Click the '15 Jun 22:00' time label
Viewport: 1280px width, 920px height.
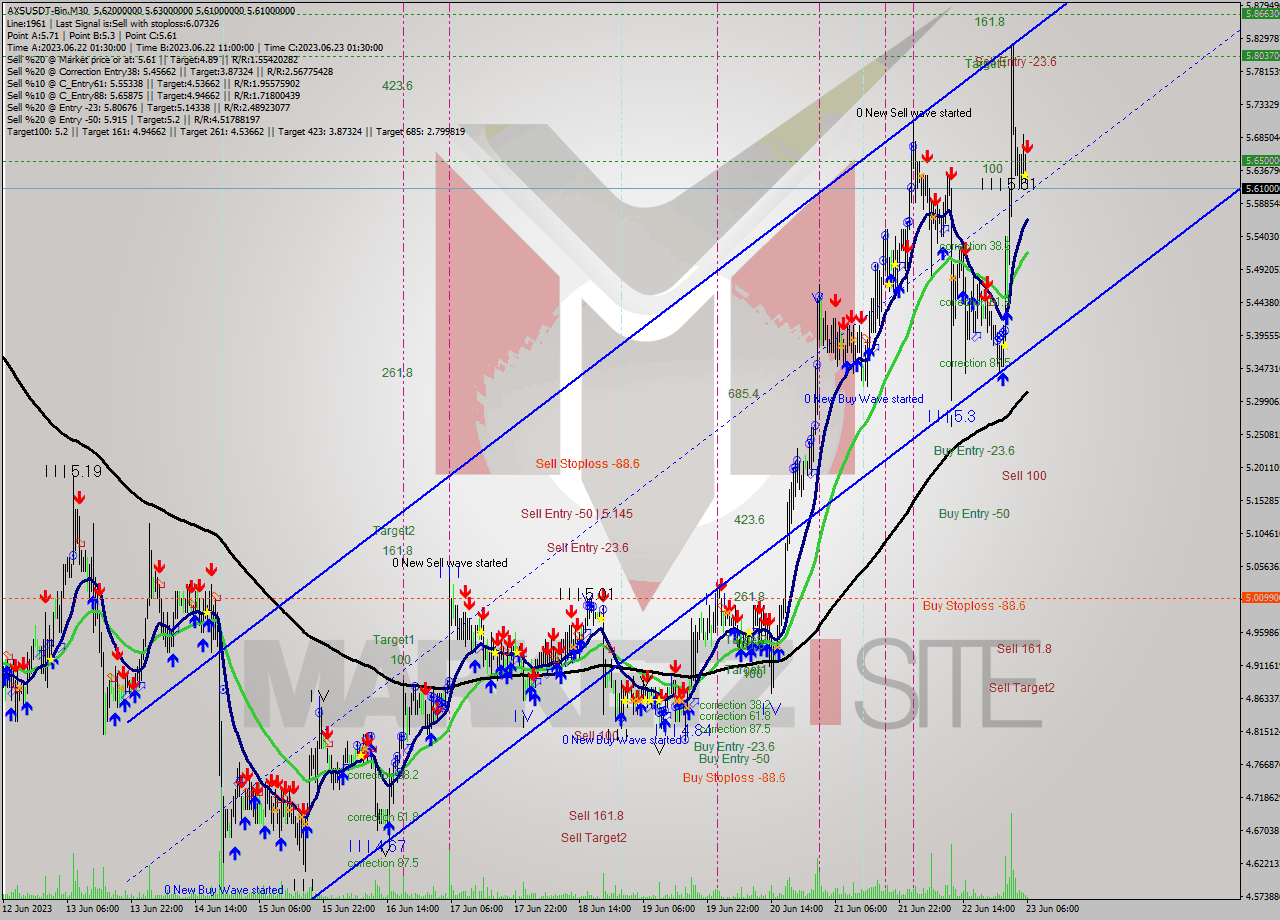point(347,909)
